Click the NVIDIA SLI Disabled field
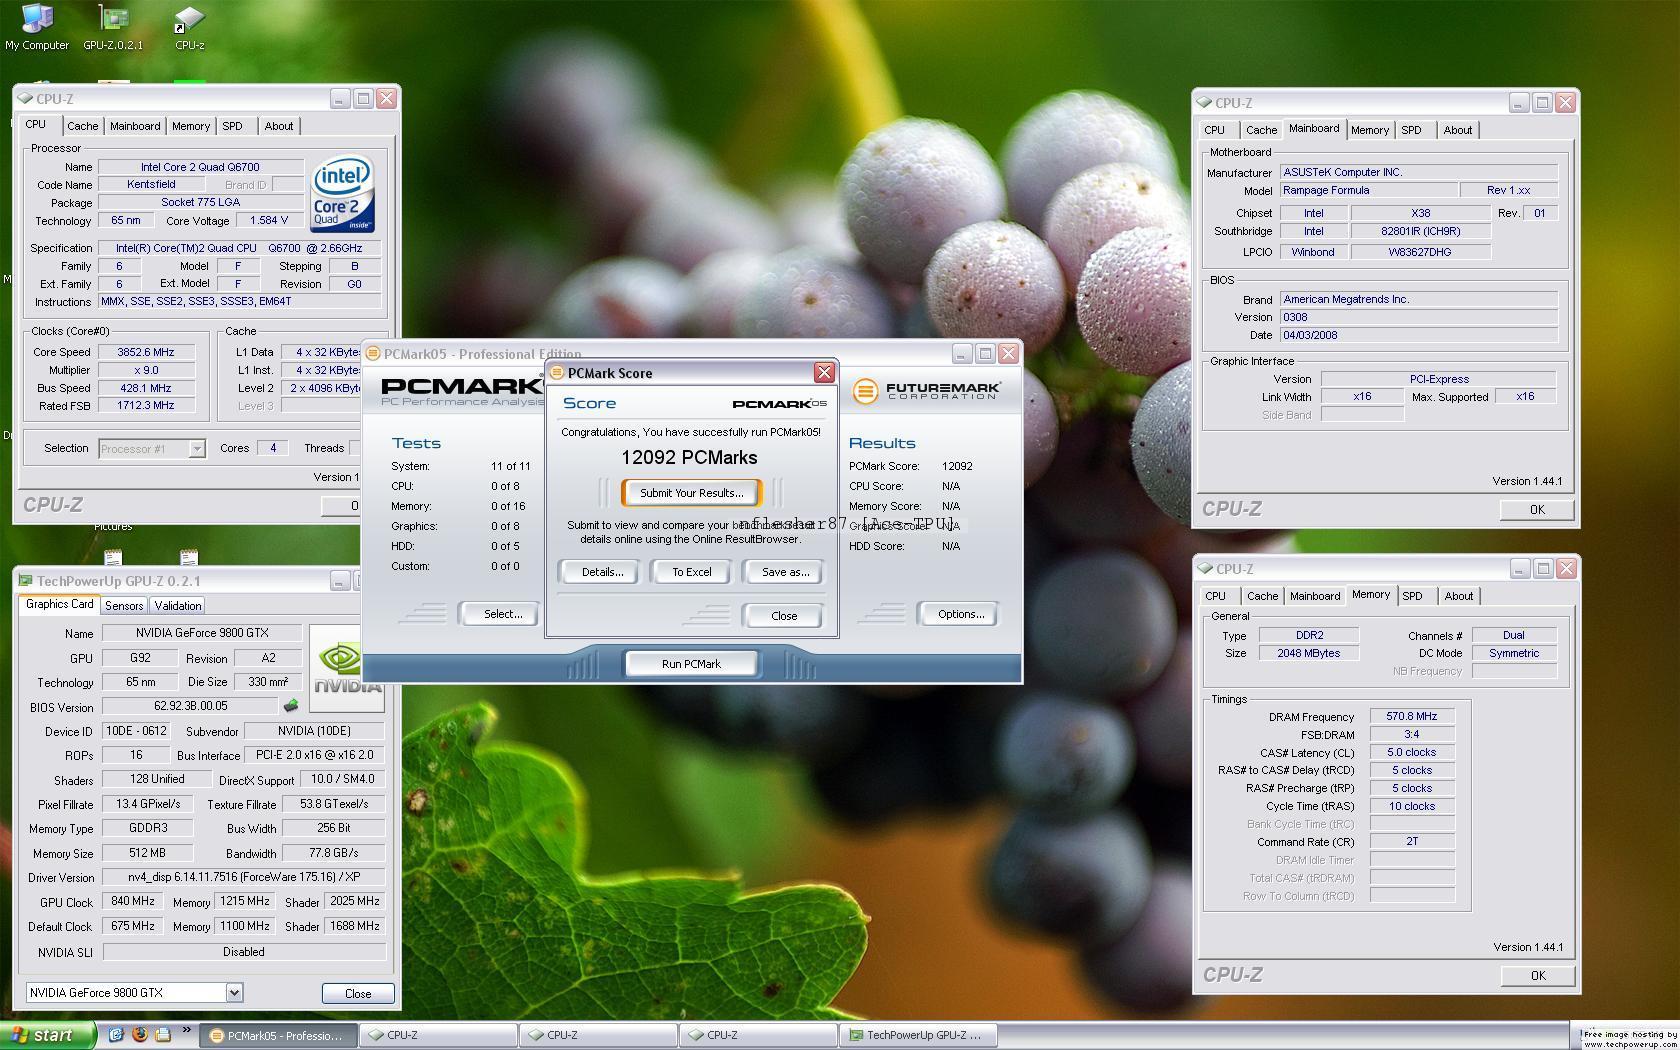 tap(244, 952)
